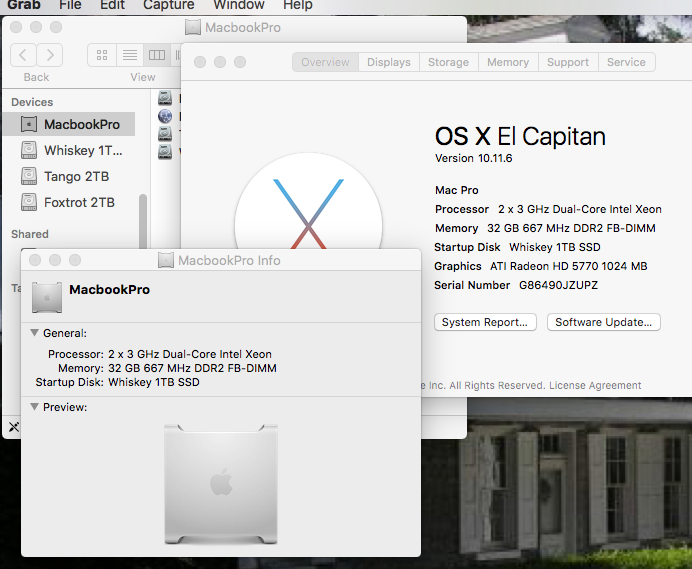Open the License Agreement link

click(595, 385)
